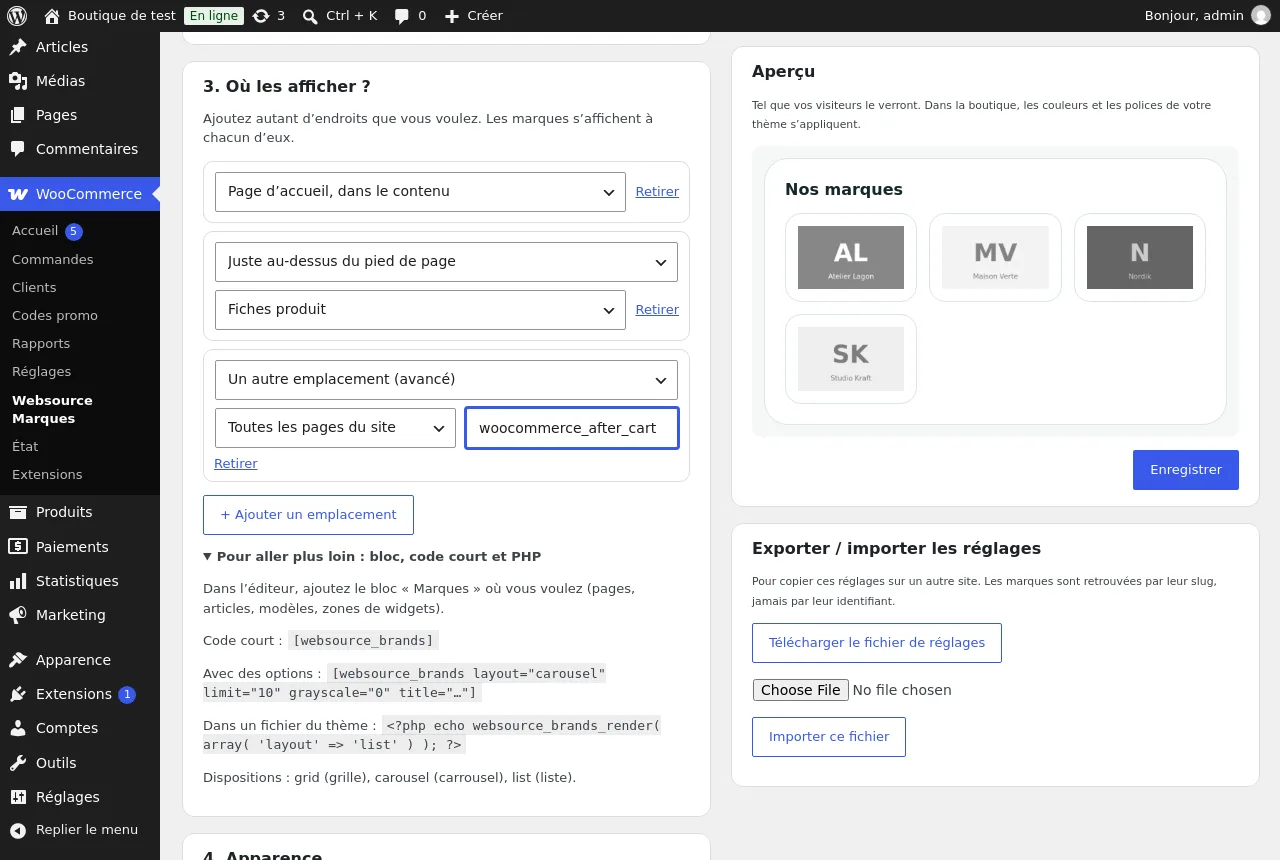Open the Toutes les pages du site dropdown
1280x860 pixels.
tap(335, 428)
